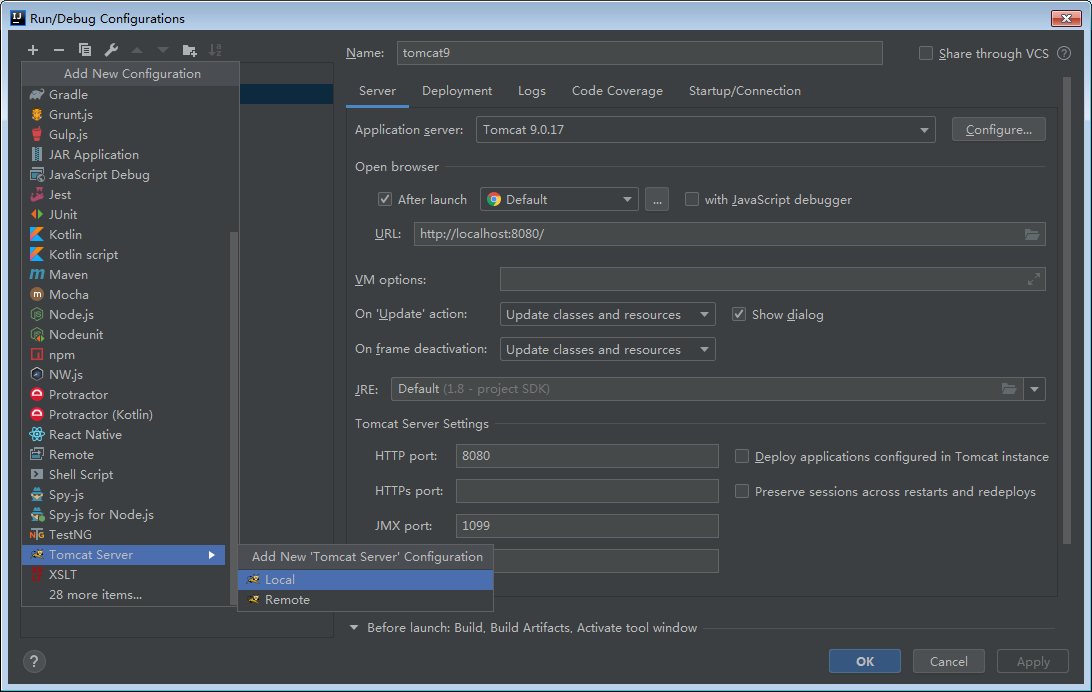Expand the VM options field editor
This screenshot has width=1092, height=692.
coord(1034,279)
